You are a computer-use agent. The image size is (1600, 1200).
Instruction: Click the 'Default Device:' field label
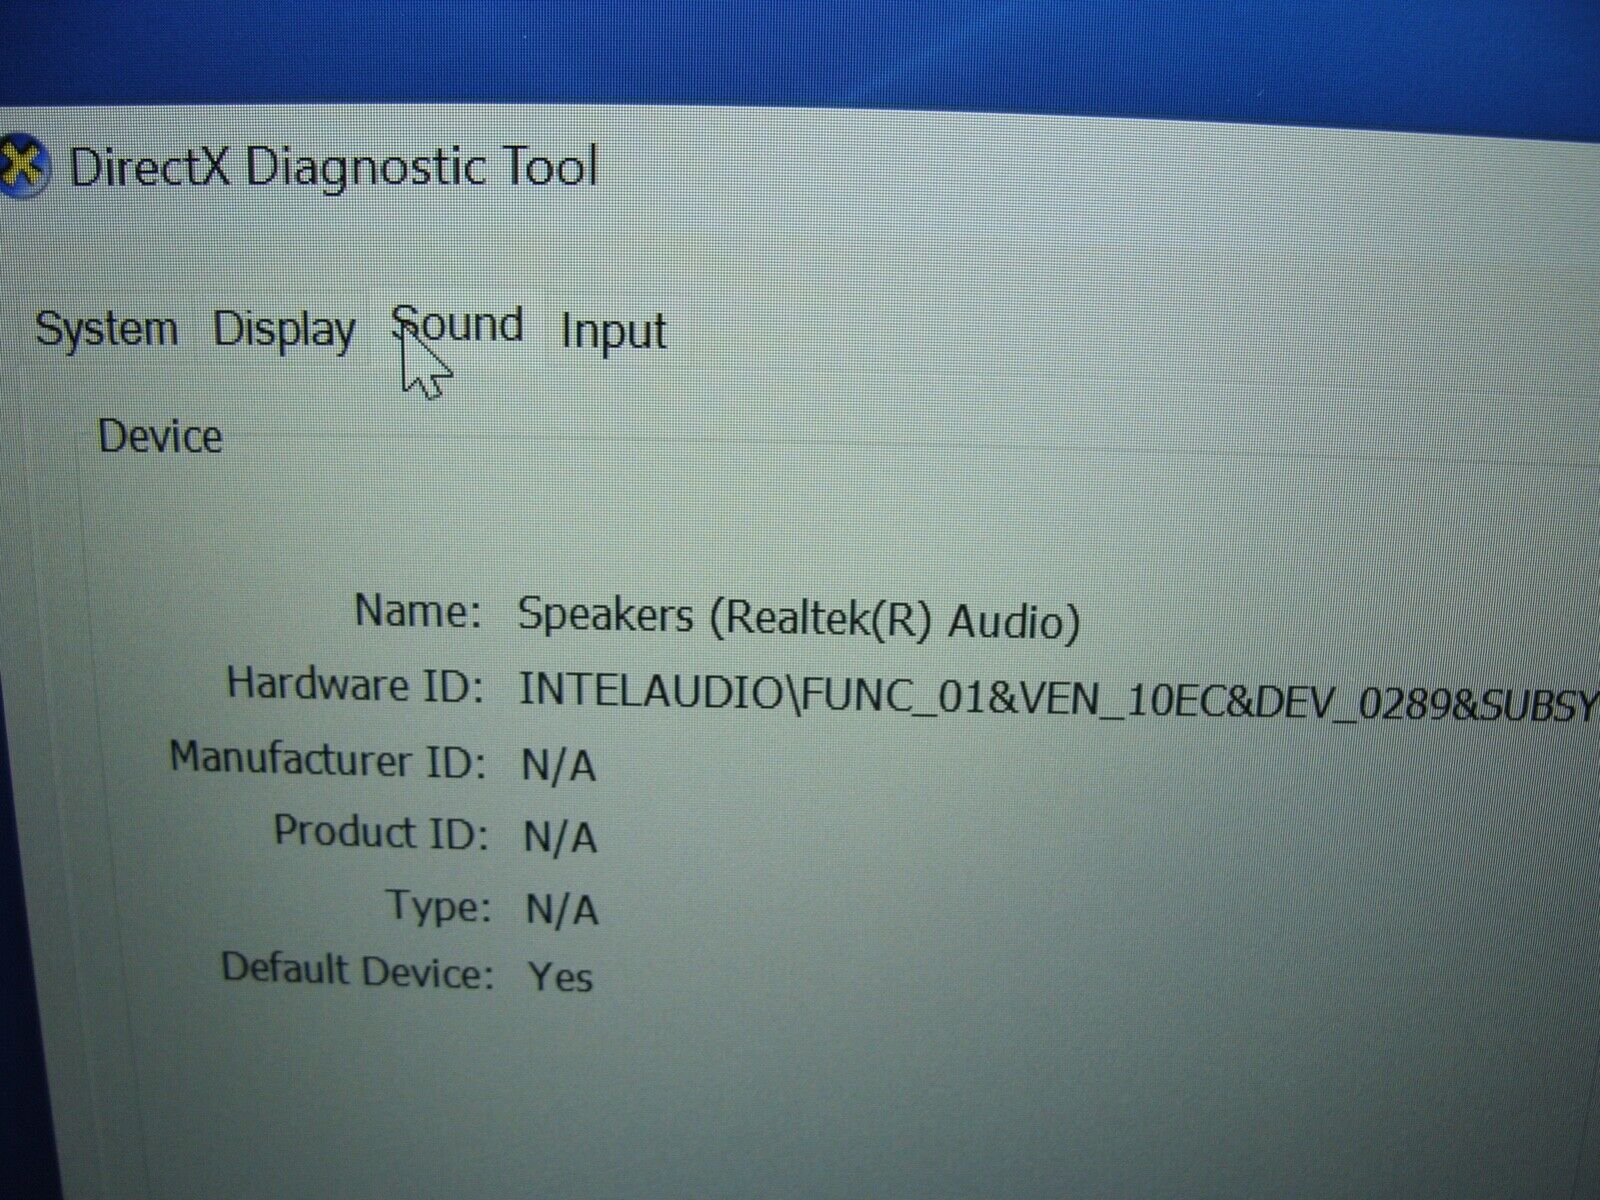358,970
